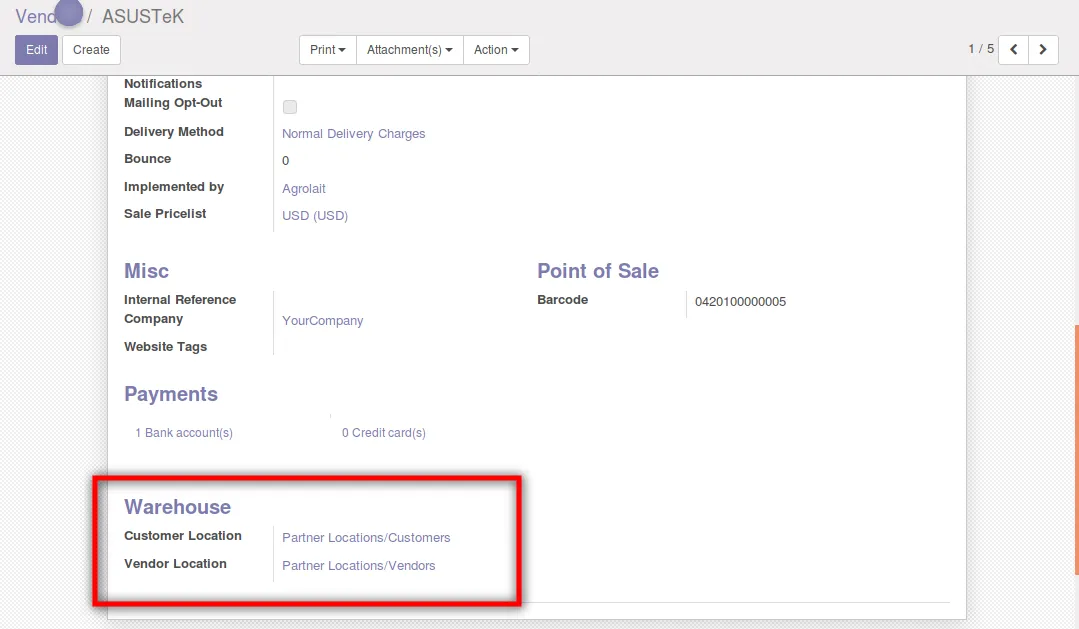Click the record counter 1 / 5
This screenshot has width=1079, height=629.
[x=981, y=49]
